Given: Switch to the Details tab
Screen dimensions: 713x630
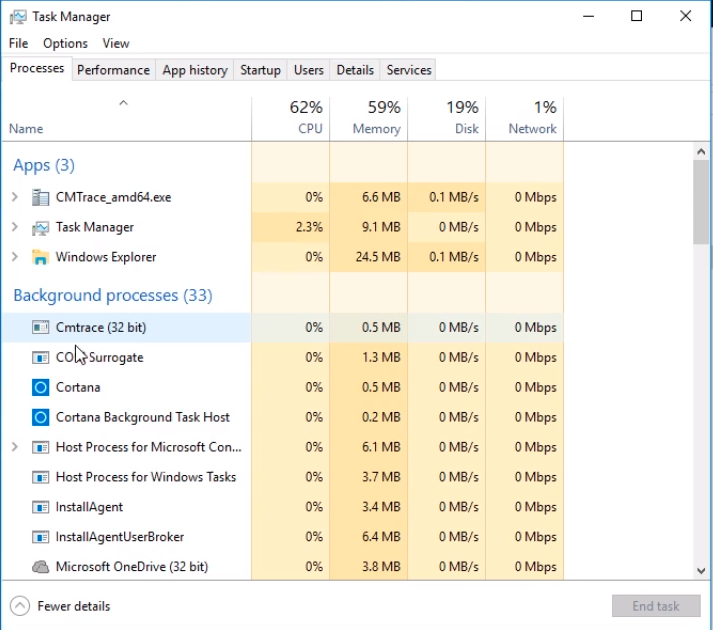Looking at the screenshot, I should (x=355, y=70).
